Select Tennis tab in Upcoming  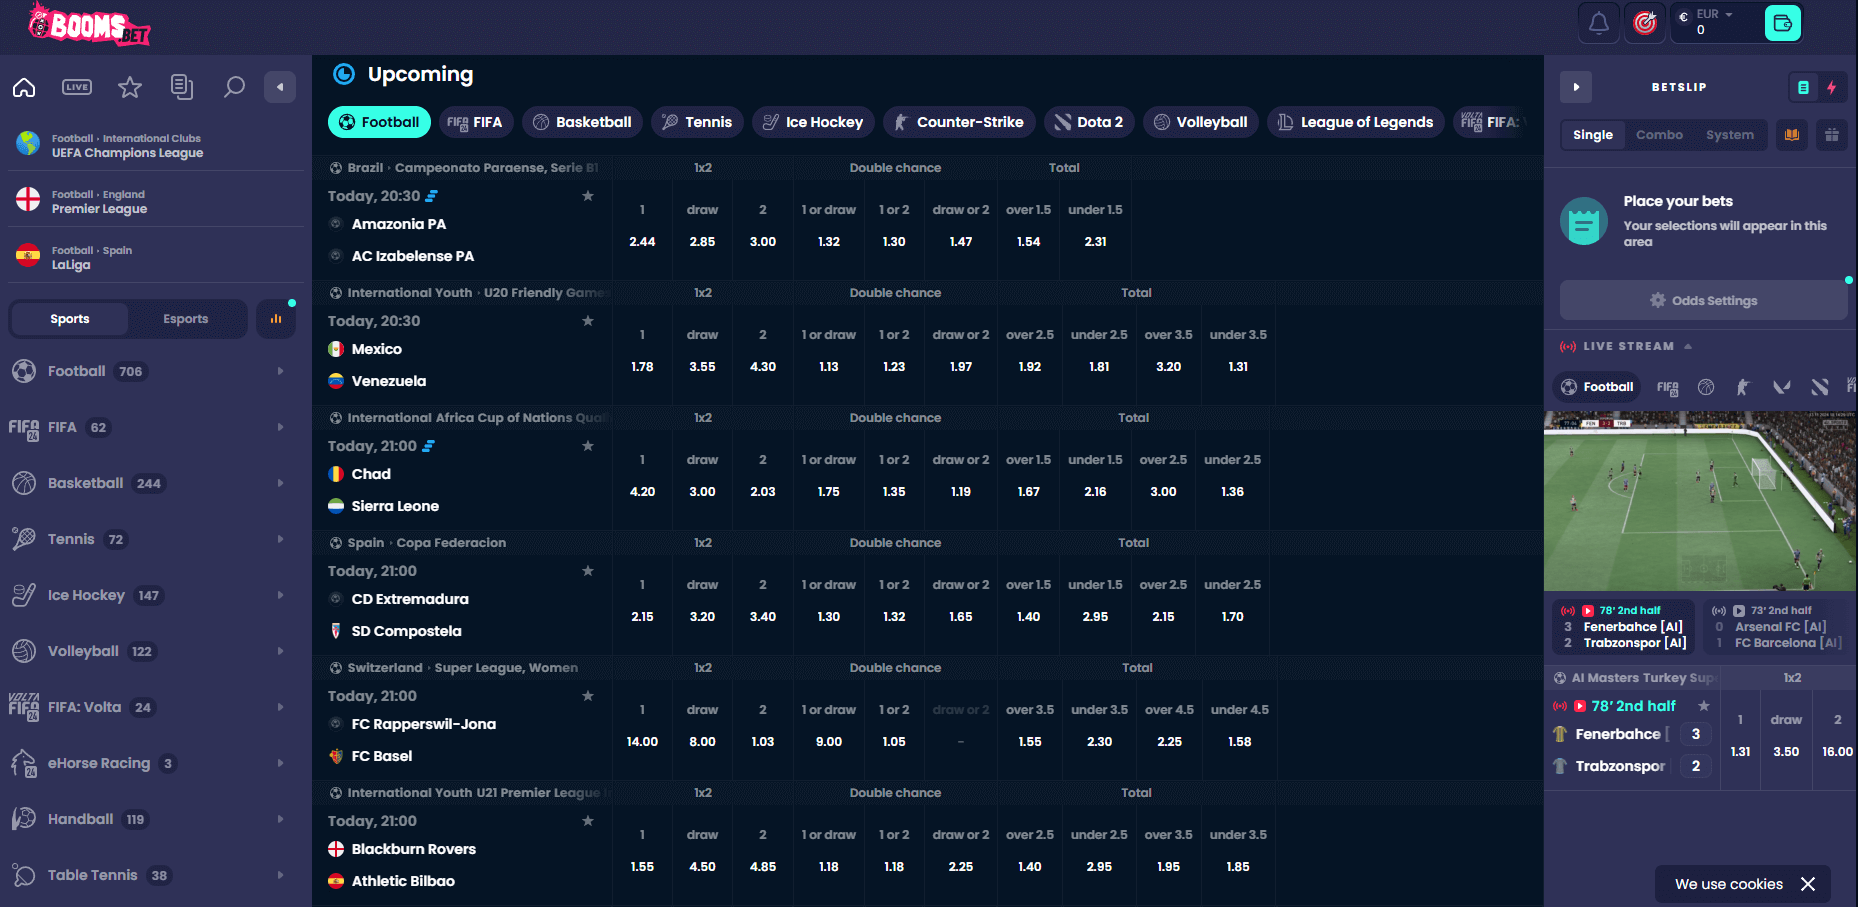tap(698, 122)
